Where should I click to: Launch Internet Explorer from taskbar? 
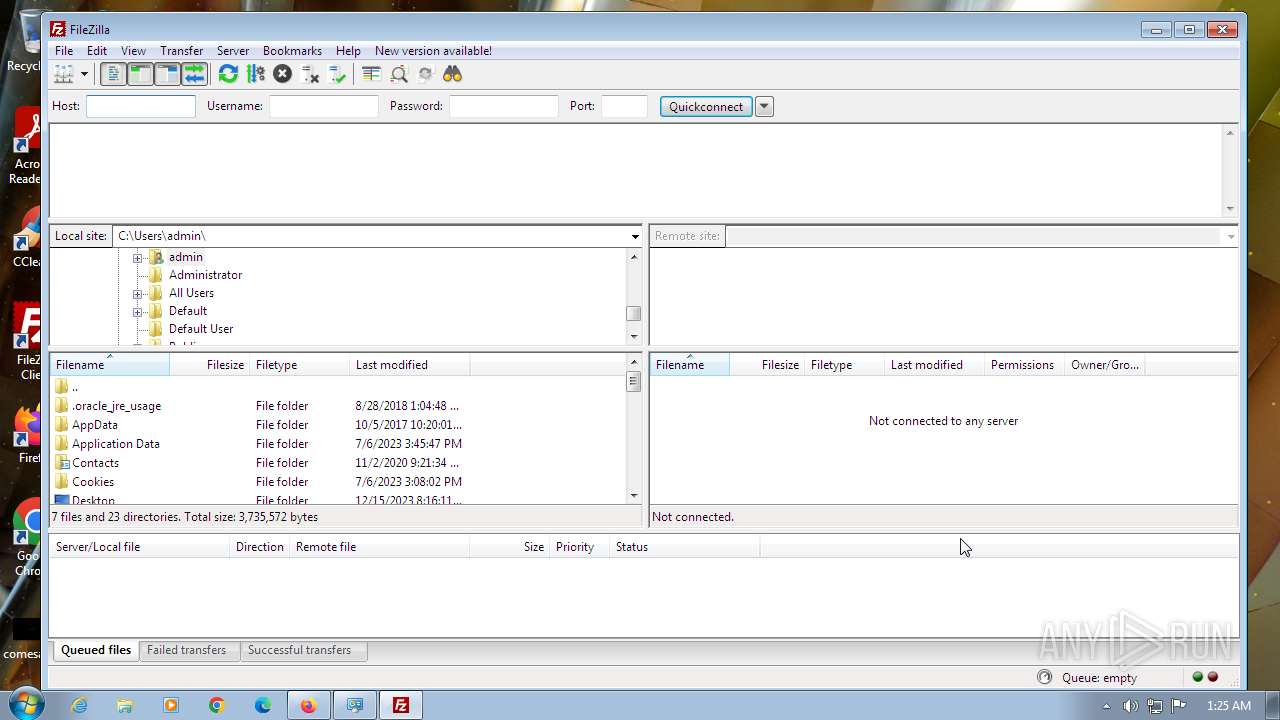click(79, 705)
